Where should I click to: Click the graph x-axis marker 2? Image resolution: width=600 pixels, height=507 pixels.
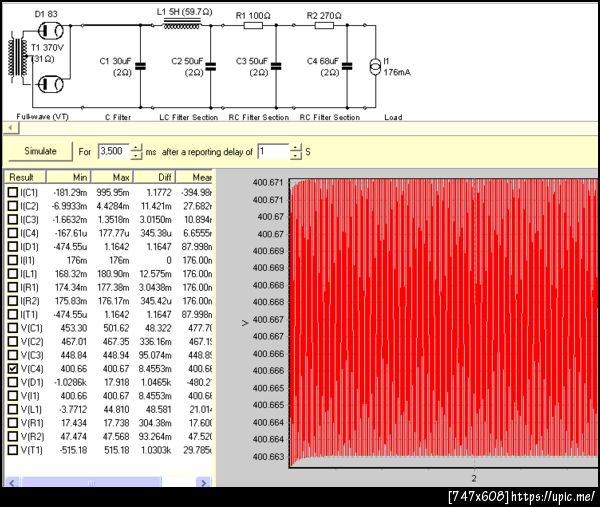[x=474, y=478]
